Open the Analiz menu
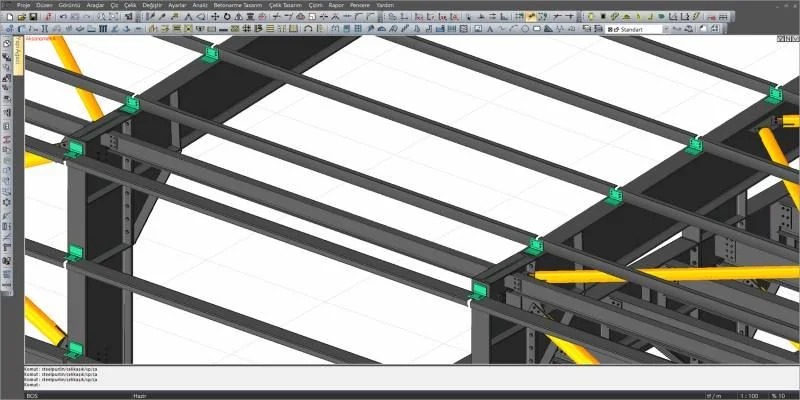The image size is (800, 400). [x=200, y=5]
